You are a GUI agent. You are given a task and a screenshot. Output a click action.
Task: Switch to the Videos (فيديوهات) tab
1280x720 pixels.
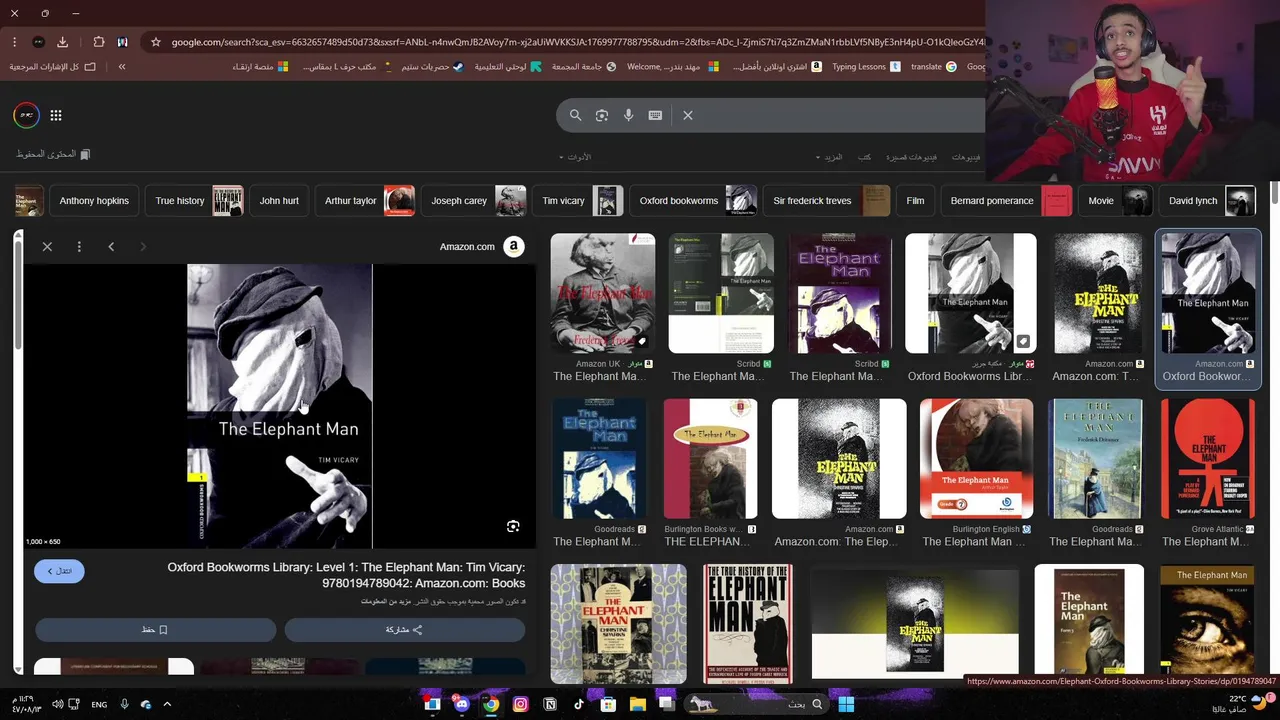pyautogui.click(x=965, y=157)
